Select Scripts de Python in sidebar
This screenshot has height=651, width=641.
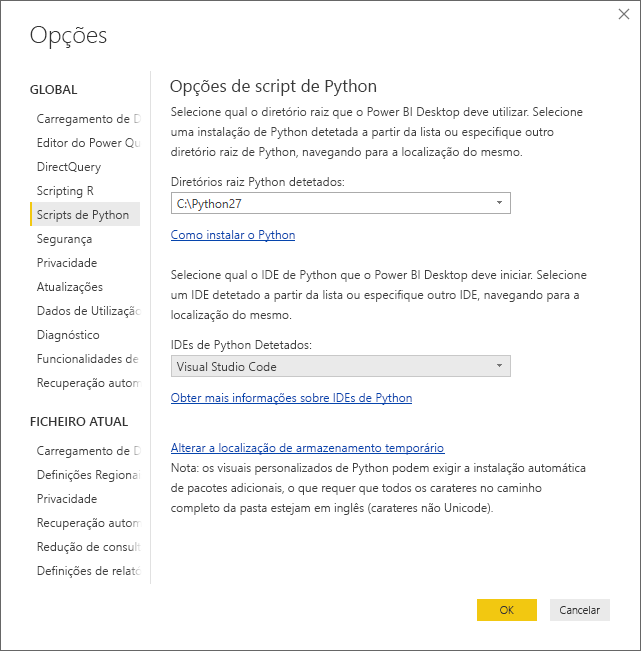pos(85,215)
